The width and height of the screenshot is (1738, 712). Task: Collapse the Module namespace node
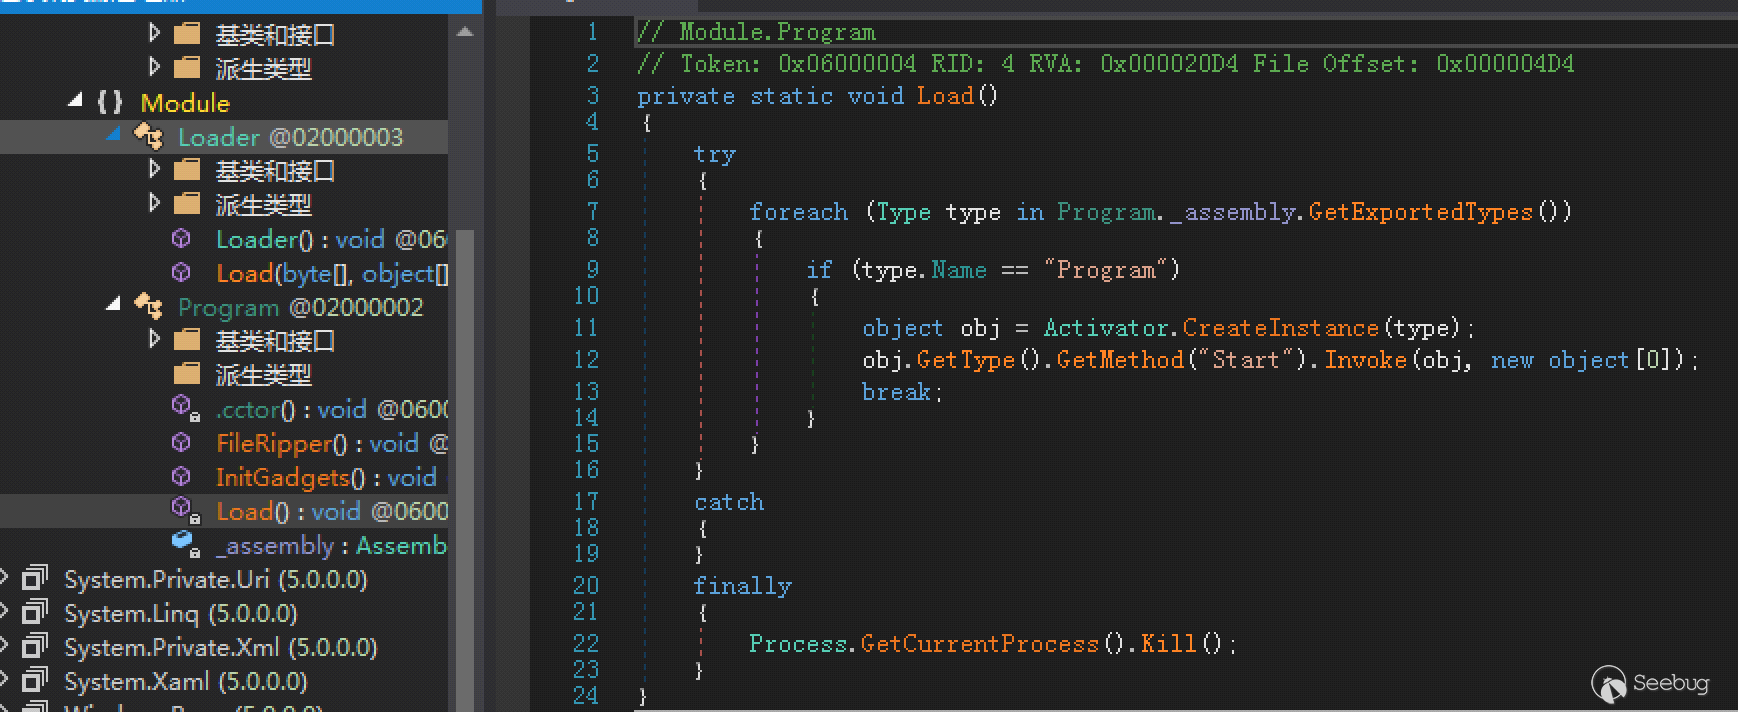click(x=75, y=101)
